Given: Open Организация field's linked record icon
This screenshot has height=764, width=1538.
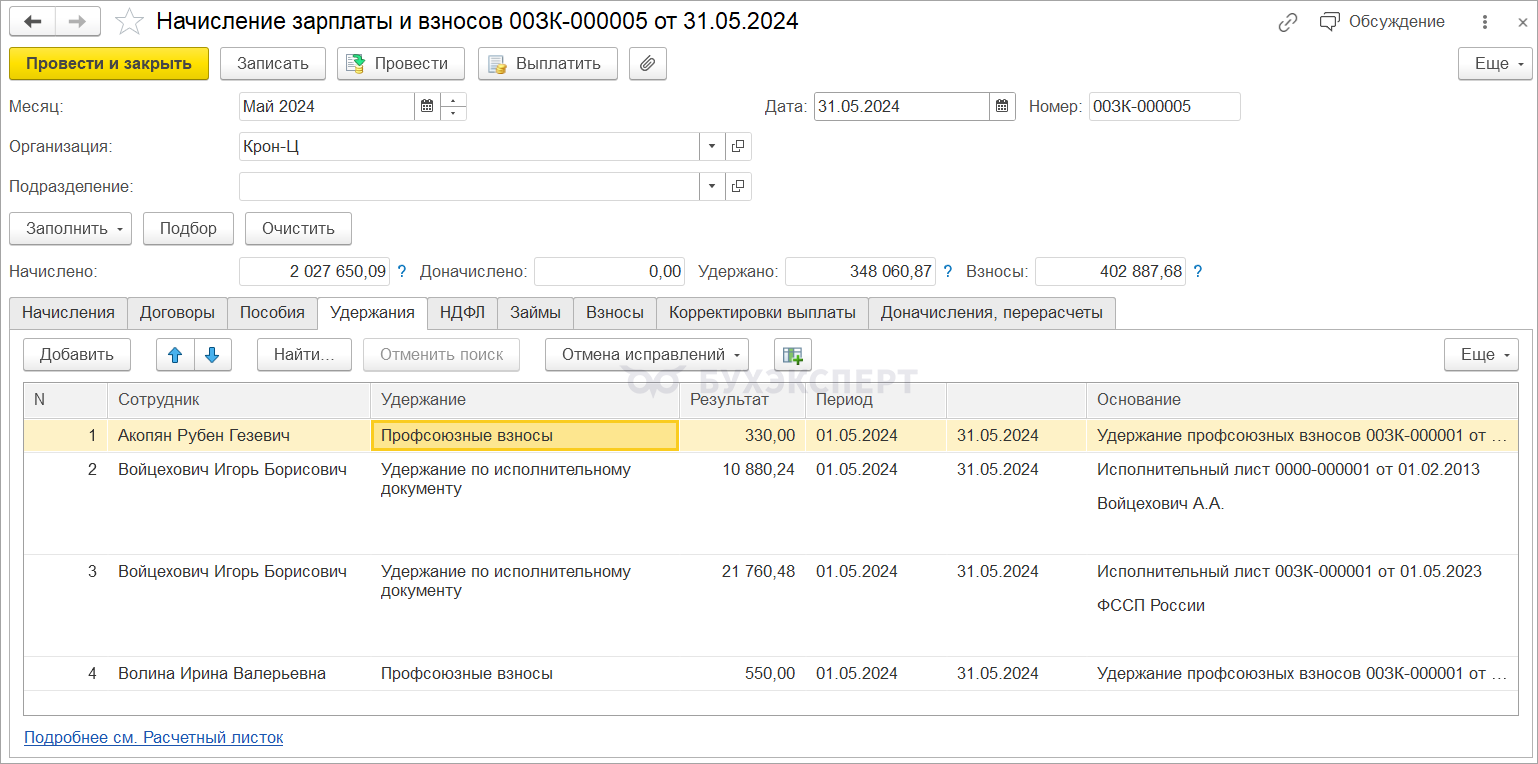Looking at the screenshot, I should 738,147.
